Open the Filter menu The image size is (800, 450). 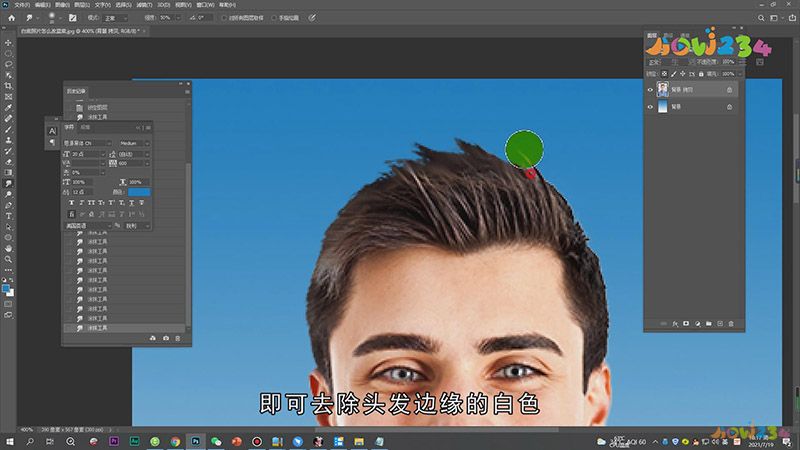144,5
